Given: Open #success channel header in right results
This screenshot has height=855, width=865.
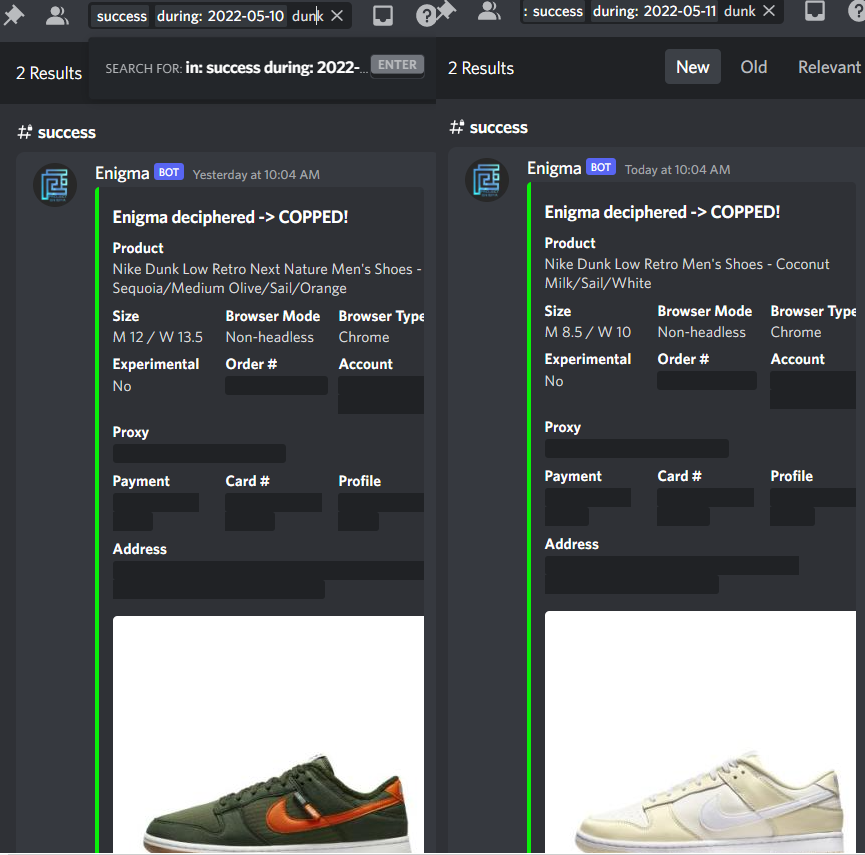Looking at the screenshot, I should (488, 127).
